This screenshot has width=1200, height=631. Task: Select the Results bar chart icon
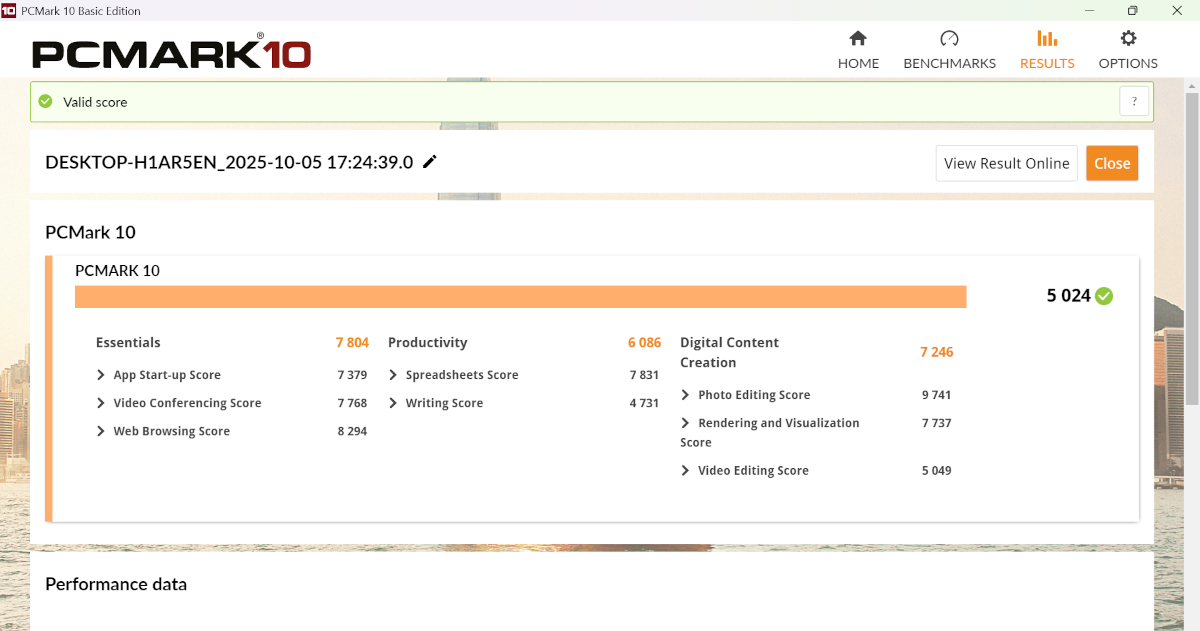click(1047, 39)
